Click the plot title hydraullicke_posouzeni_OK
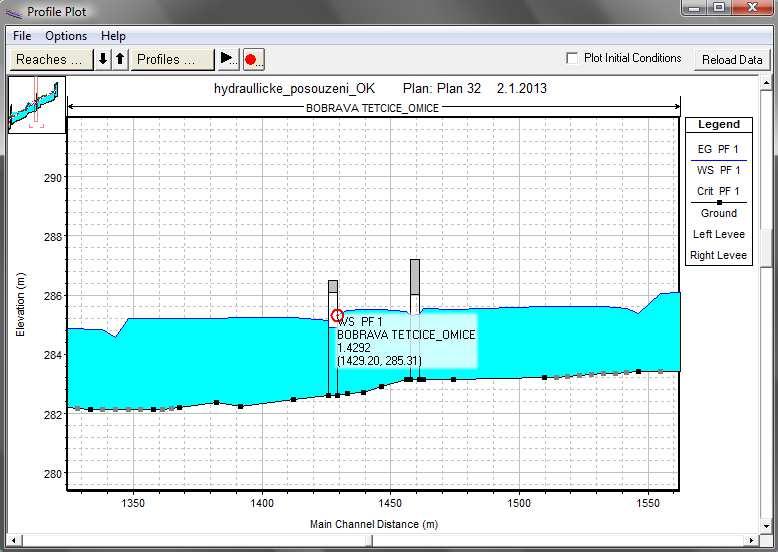The width and height of the screenshot is (778, 552). tap(294, 89)
